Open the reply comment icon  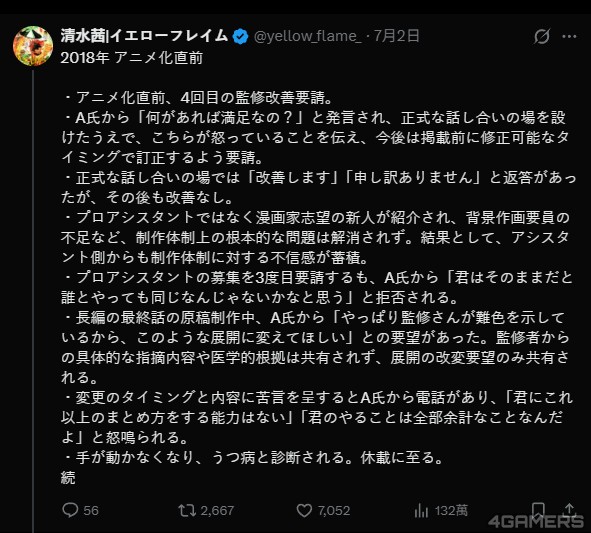70,510
